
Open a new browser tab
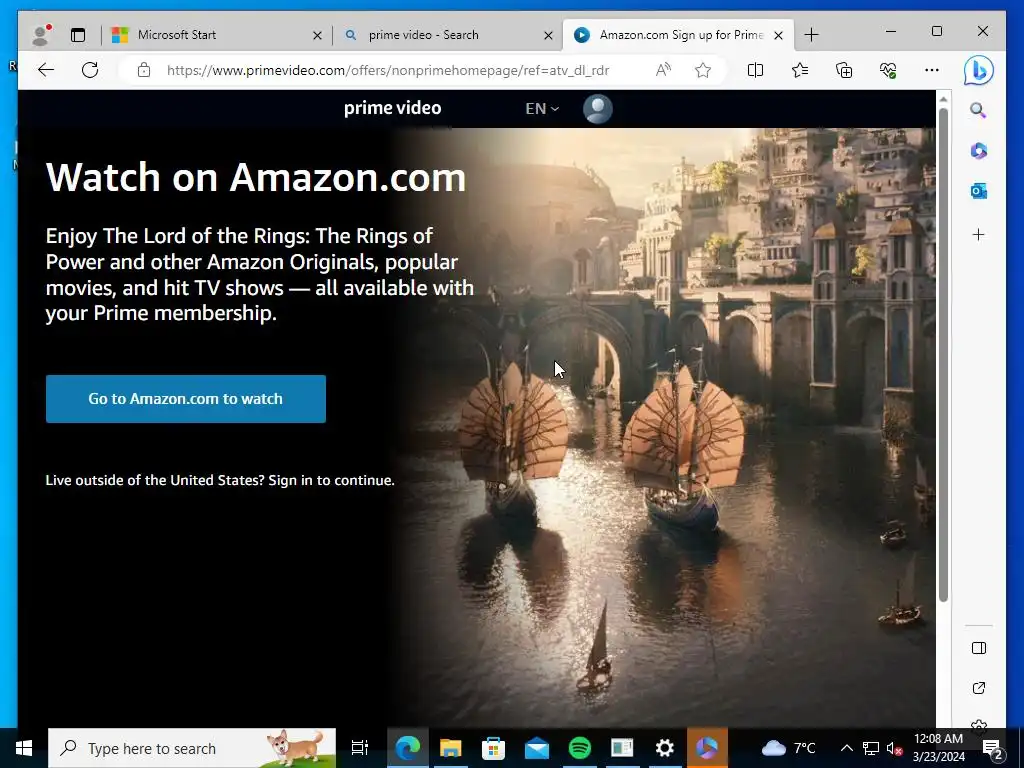[x=811, y=35]
